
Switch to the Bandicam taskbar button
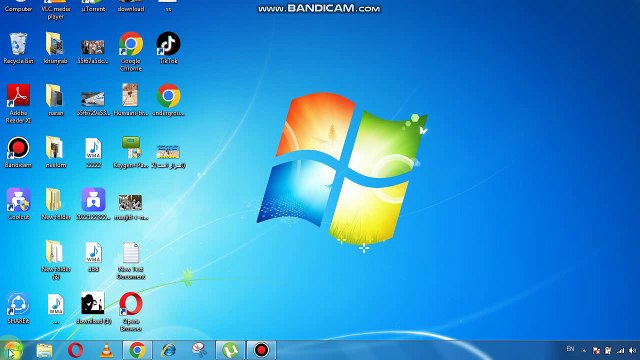pyautogui.click(x=261, y=350)
